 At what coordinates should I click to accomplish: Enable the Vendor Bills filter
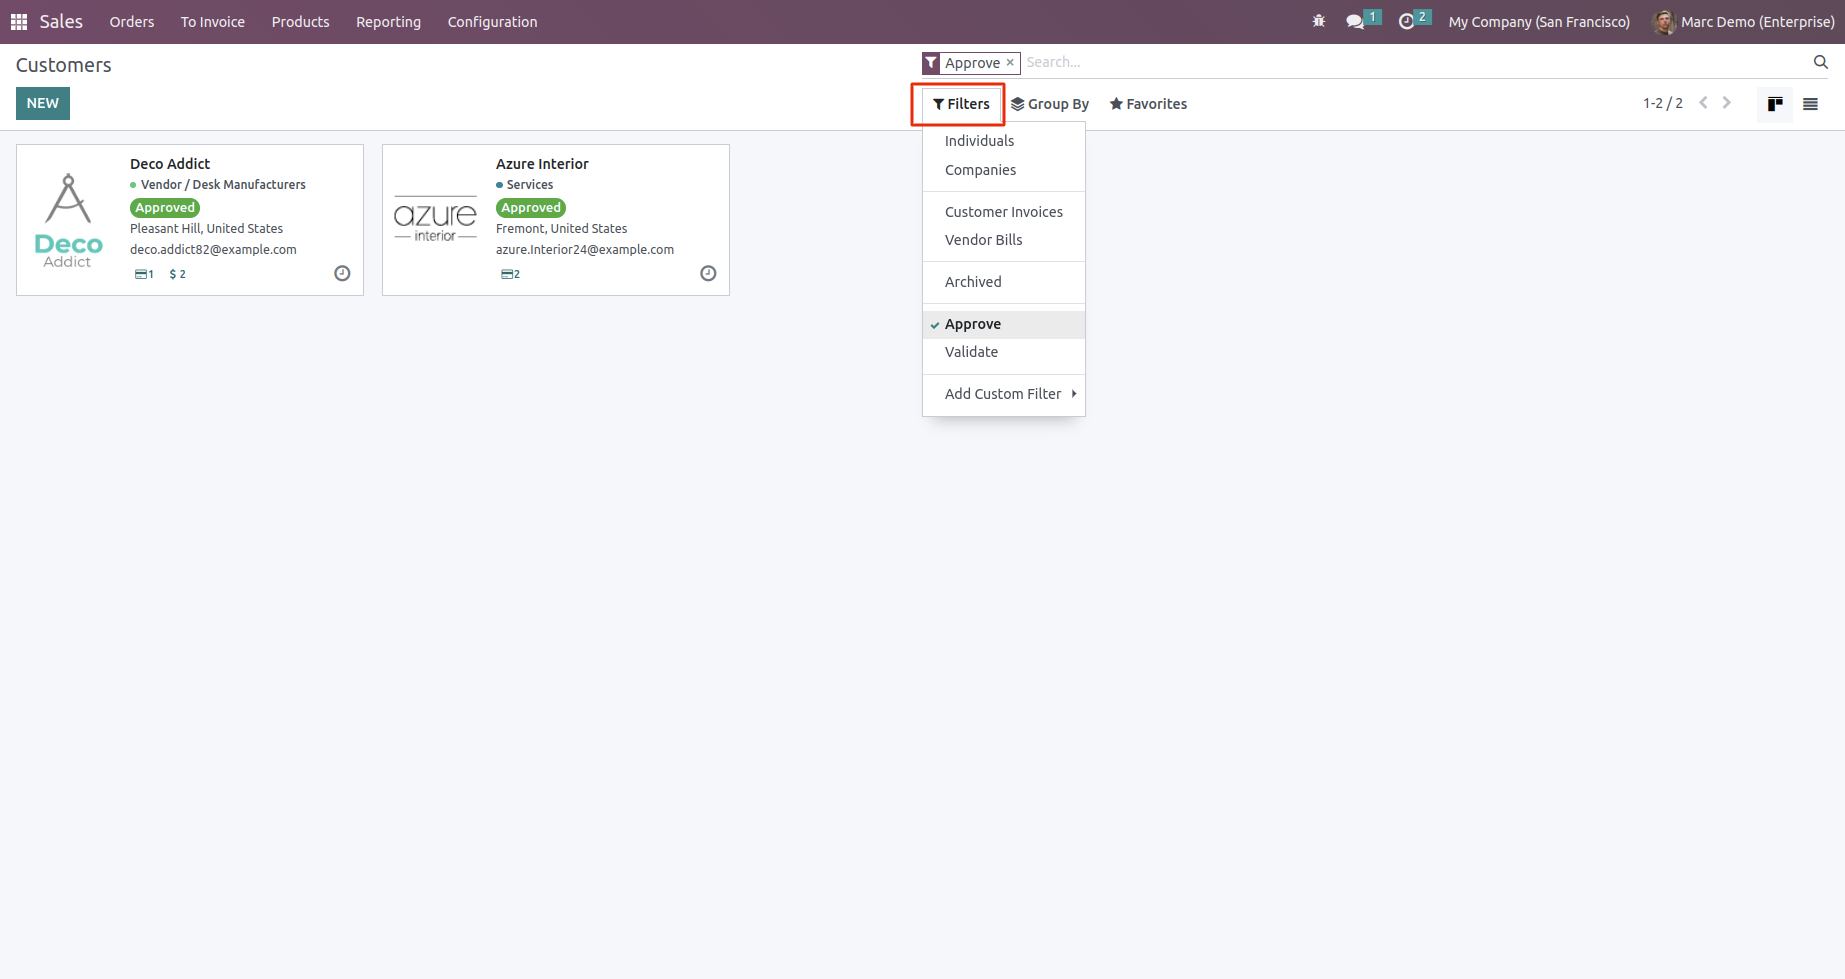coord(1004,240)
